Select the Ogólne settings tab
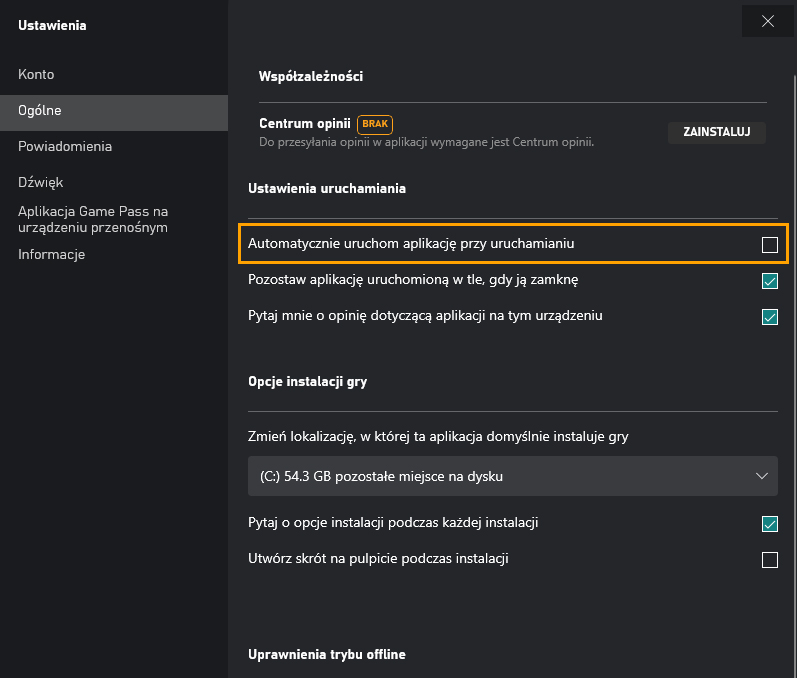Image resolution: width=797 pixels, height=678 pixels. (x=114, y=110)
